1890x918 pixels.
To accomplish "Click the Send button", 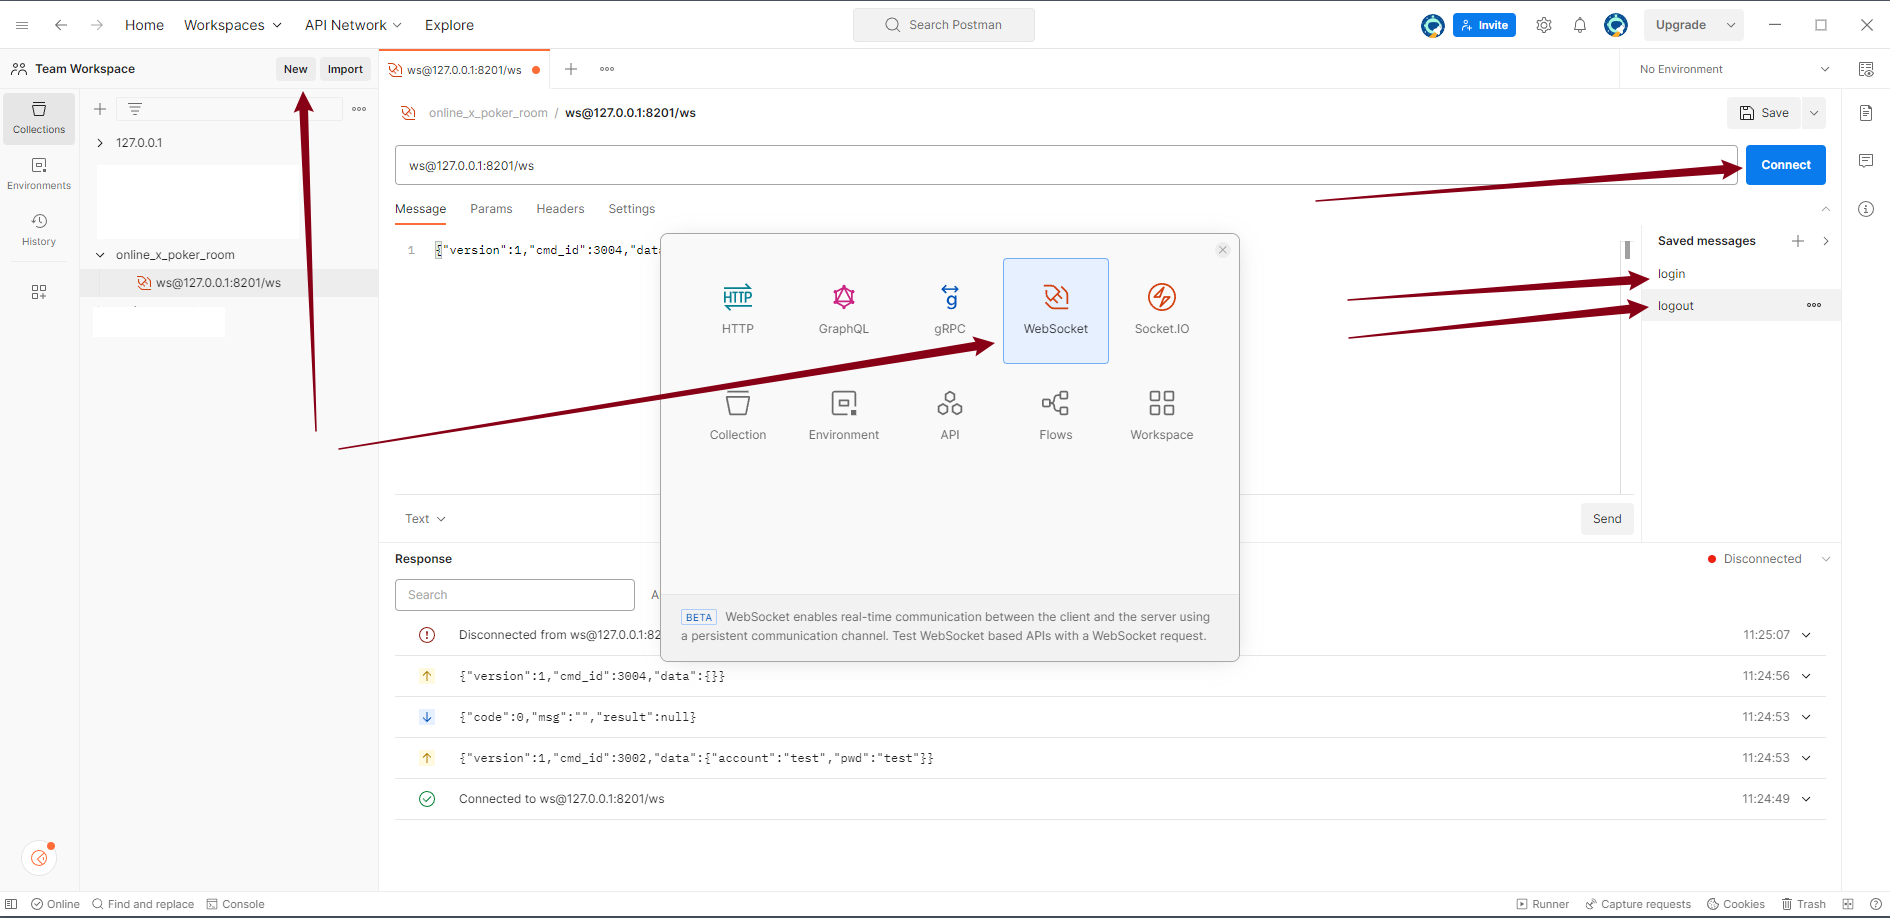I will (x=1607, y=519).
